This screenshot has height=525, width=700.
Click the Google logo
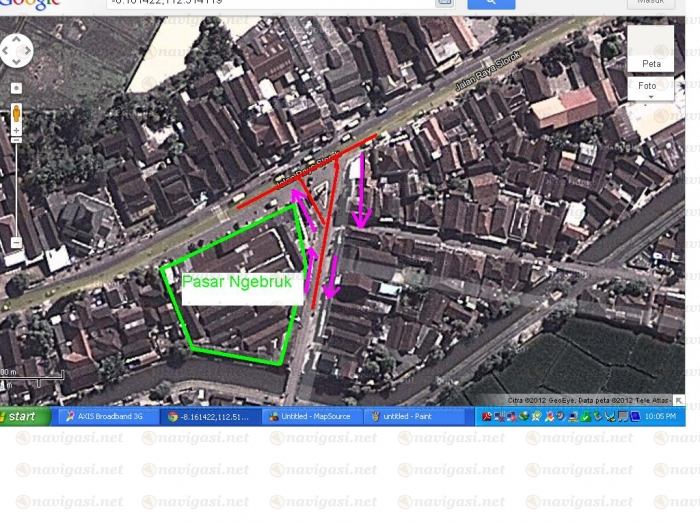[30, 3]
